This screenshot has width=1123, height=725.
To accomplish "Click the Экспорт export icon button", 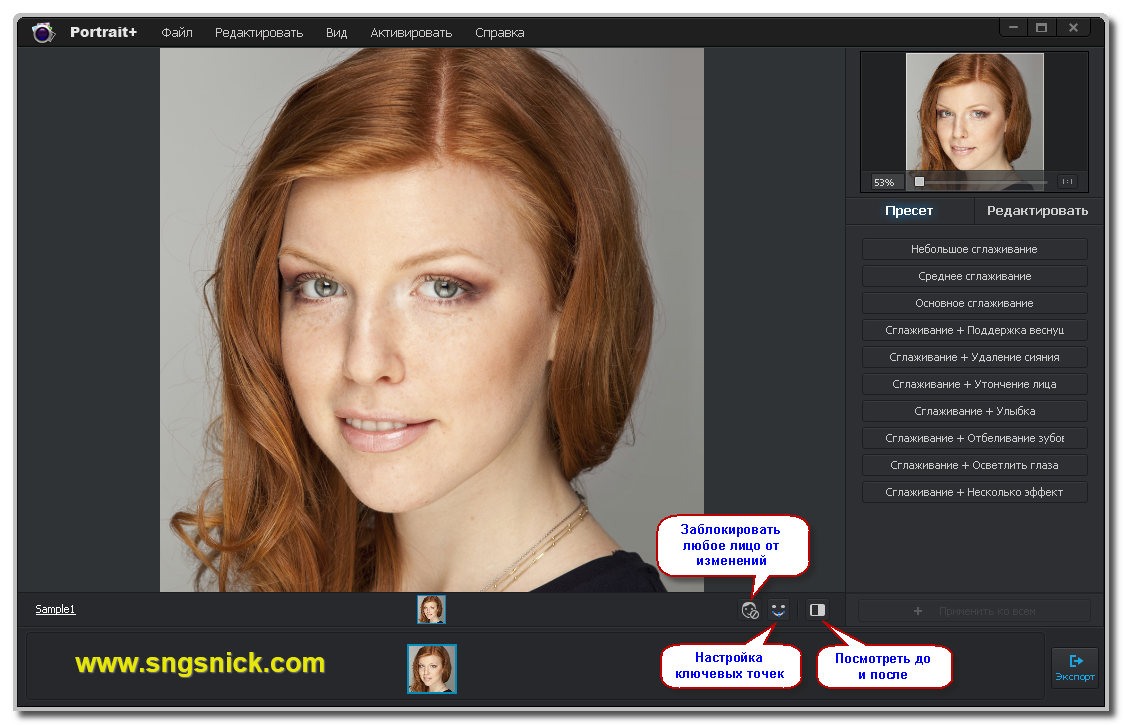I will 1074,668.
